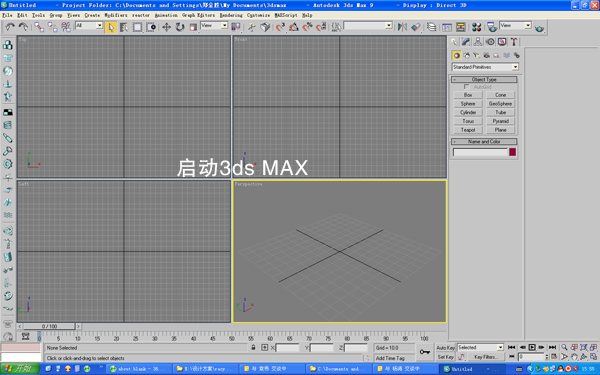Toggle the Percent Snap button
The width and height of the screenshot is (600, 375).
307,27
